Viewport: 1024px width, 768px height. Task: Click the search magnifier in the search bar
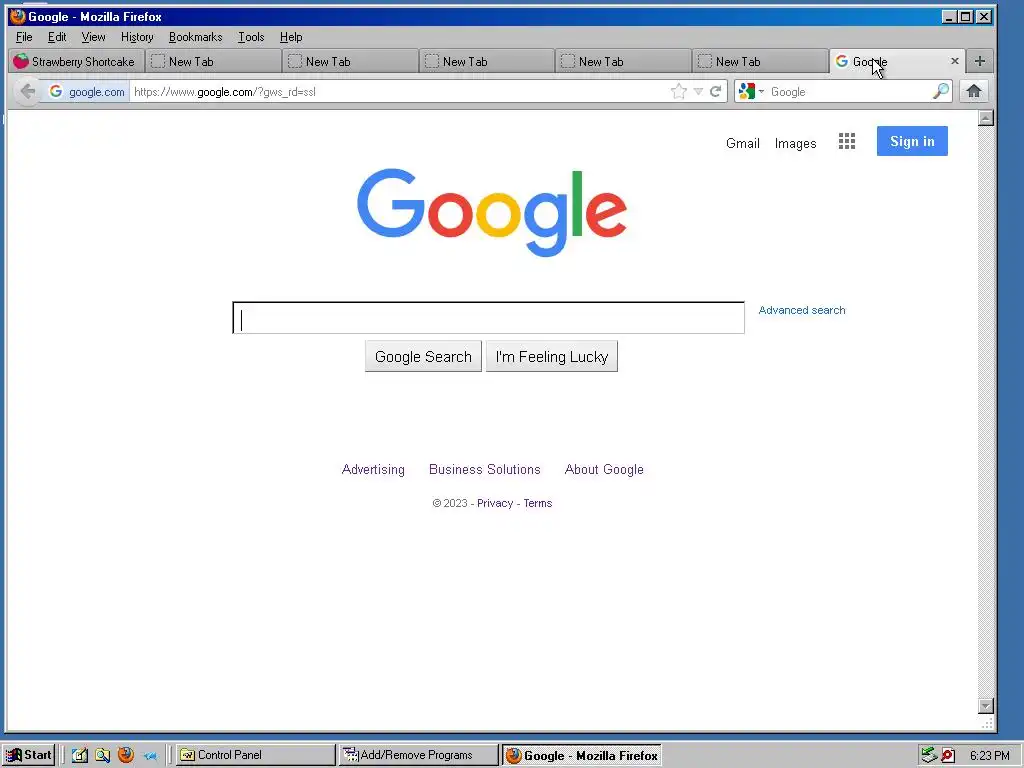(x=940, y=91)
